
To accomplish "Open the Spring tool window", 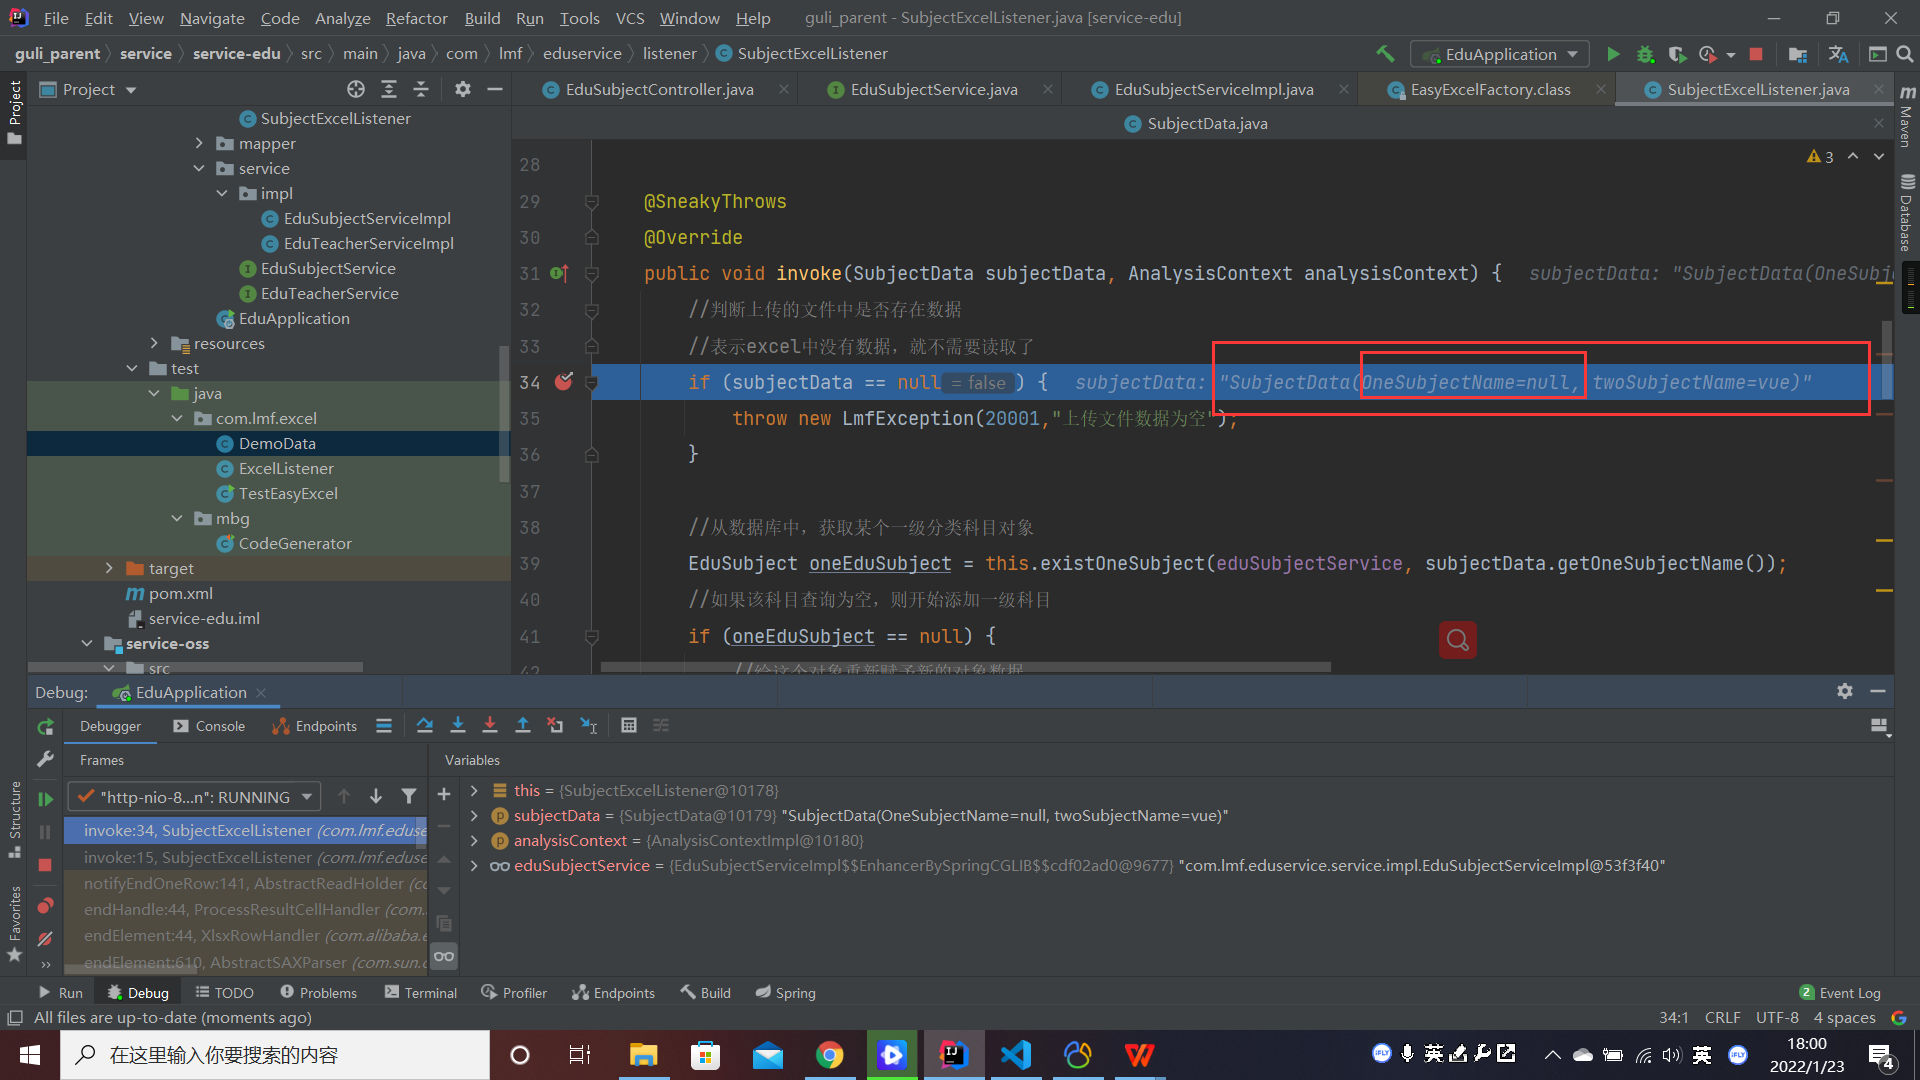I will point(786,993).
